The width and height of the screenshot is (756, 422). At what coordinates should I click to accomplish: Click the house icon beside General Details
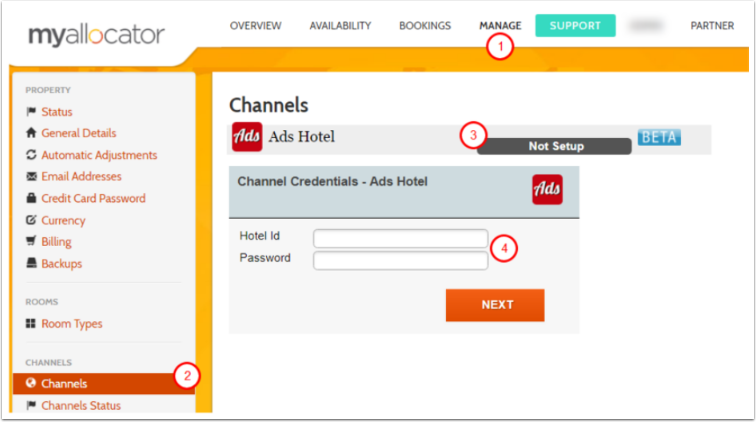click(31, 133)
